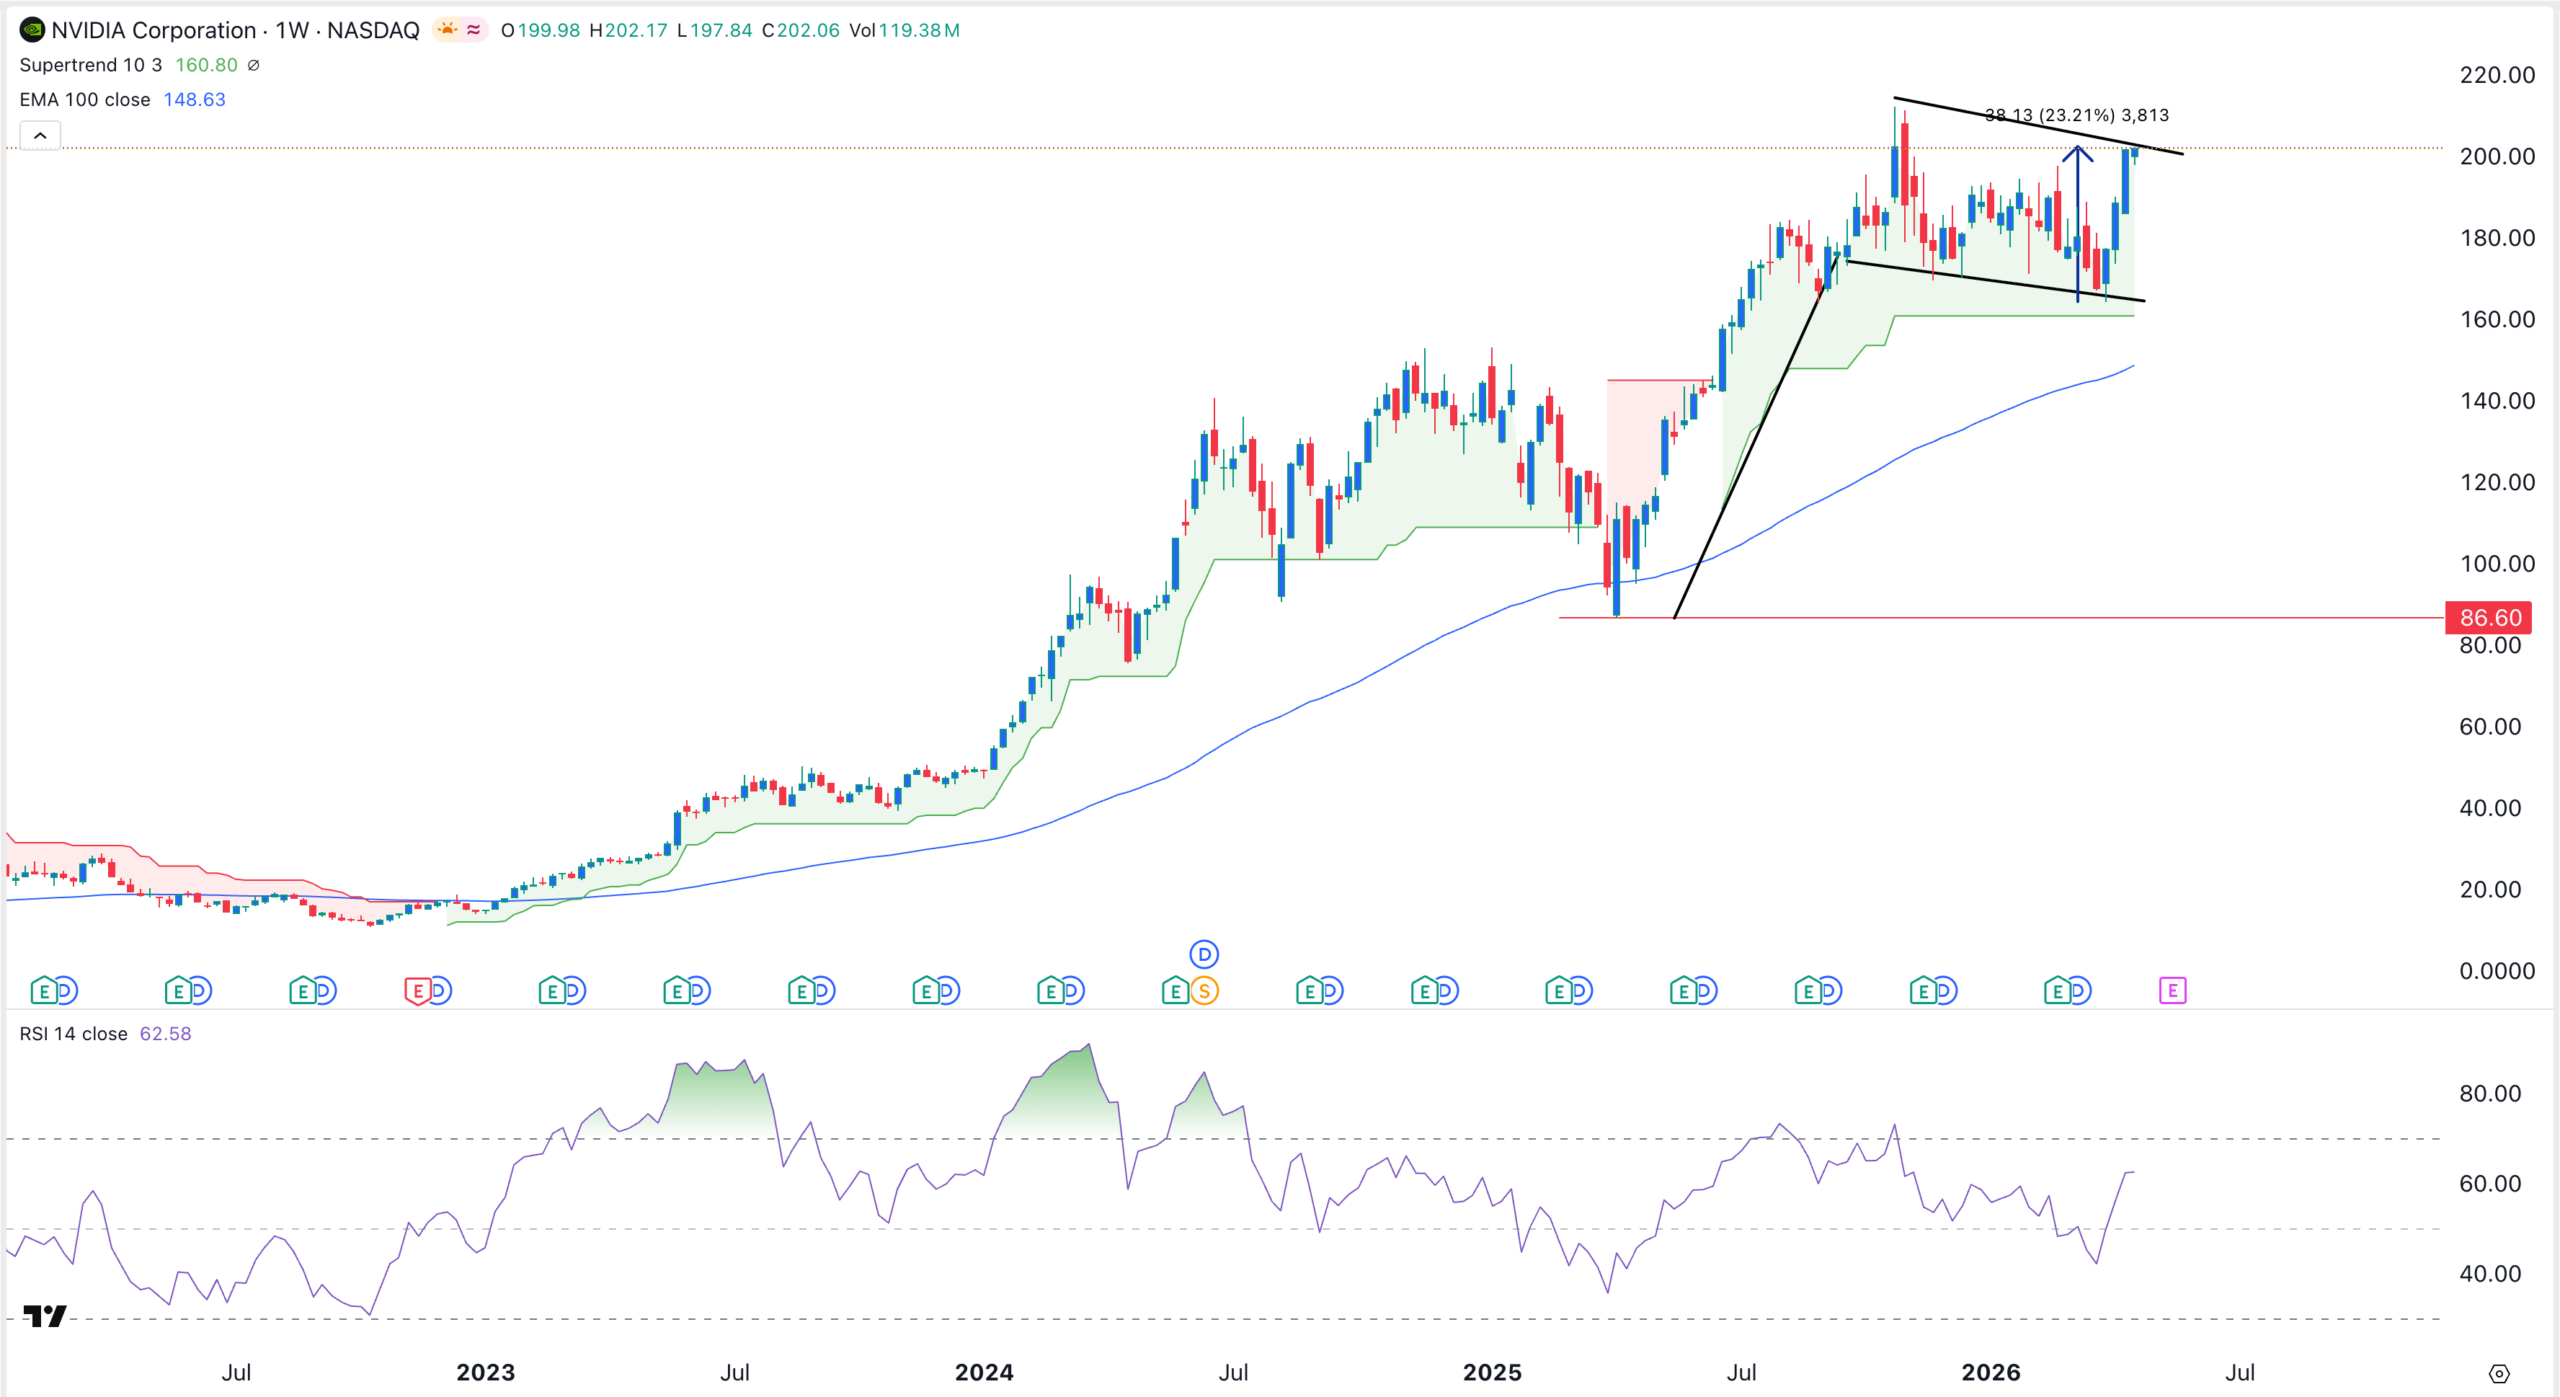Screen dimensions: 2560x1397
Task: Click the 2025 label on time axis
Action: (1492, 1373)
